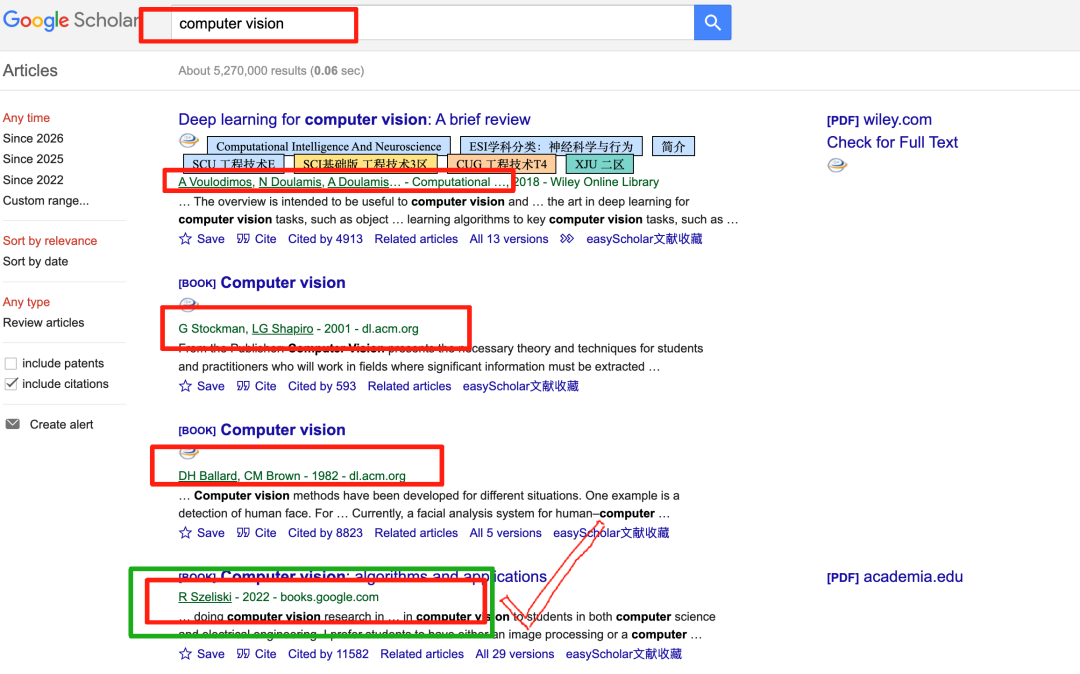Open the Ballard Computer vision book title
Viewport: 1080px width, 674px height.
pos(282,430)
